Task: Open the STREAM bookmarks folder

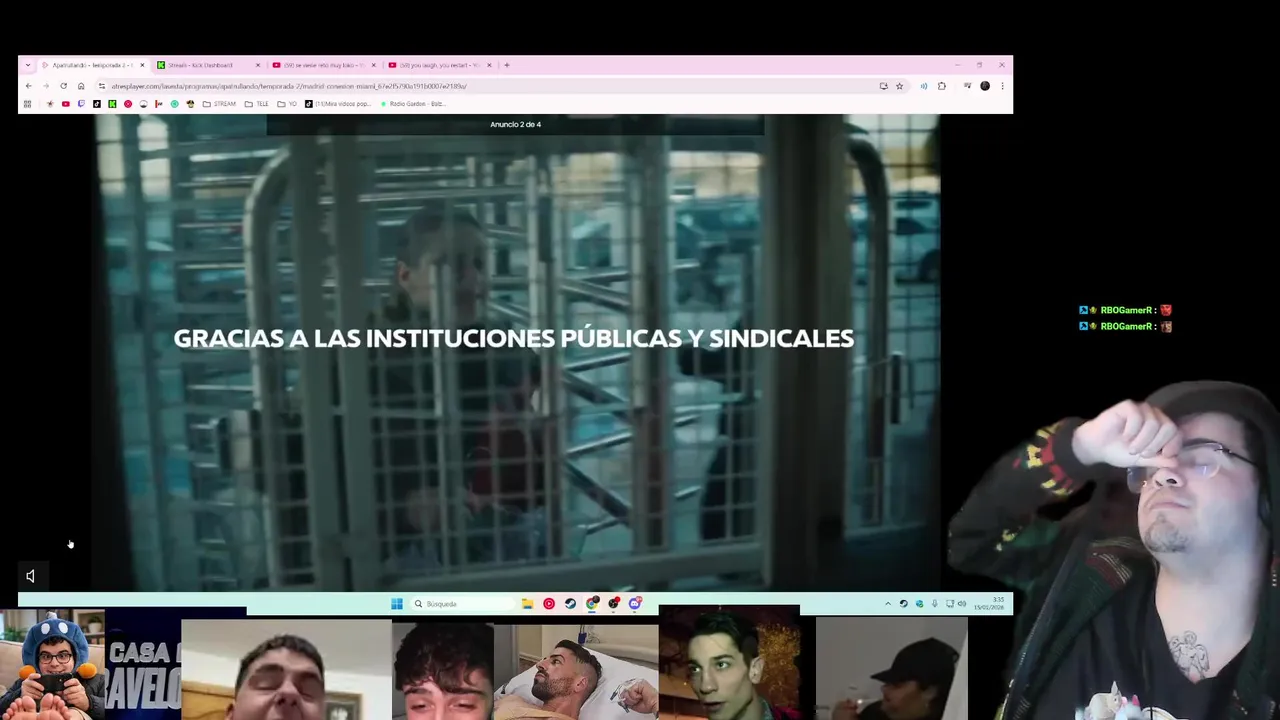Action: [219, 104]
